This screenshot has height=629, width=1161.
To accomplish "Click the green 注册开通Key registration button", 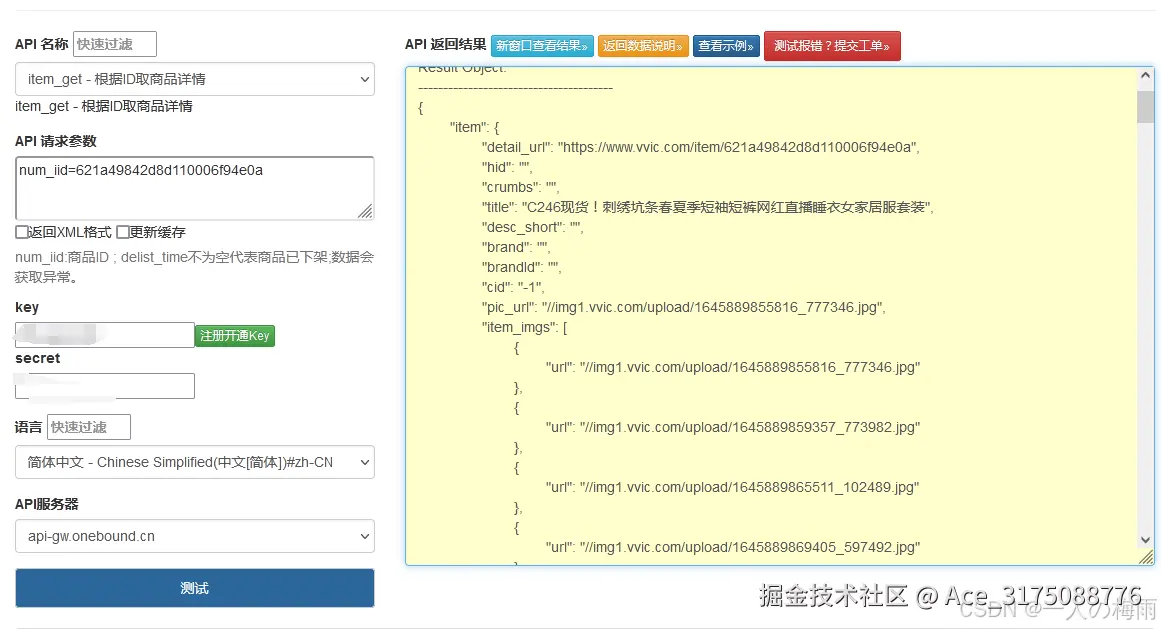I will click(x=234, y=336).
